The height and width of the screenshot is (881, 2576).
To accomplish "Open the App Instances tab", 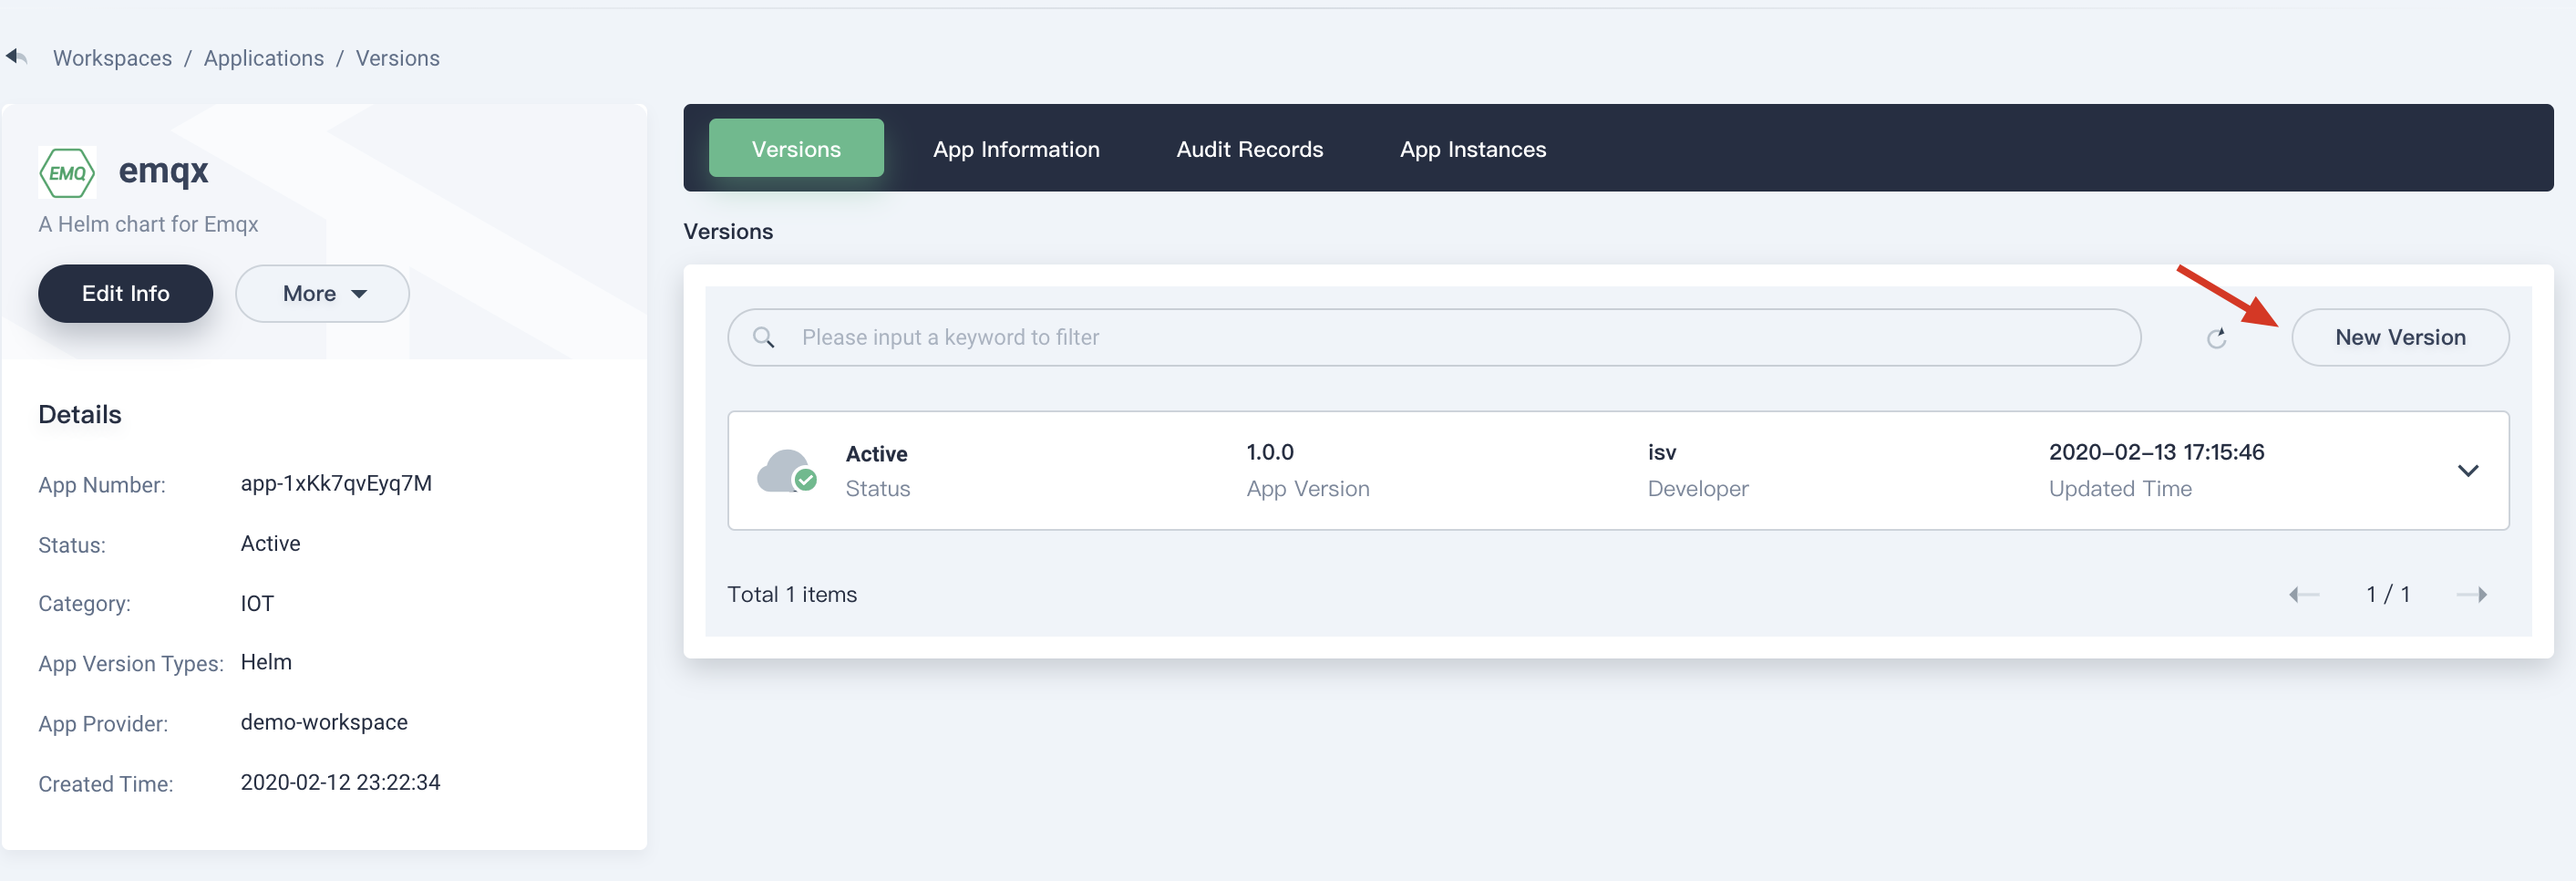I will (x=1472, y=149).
